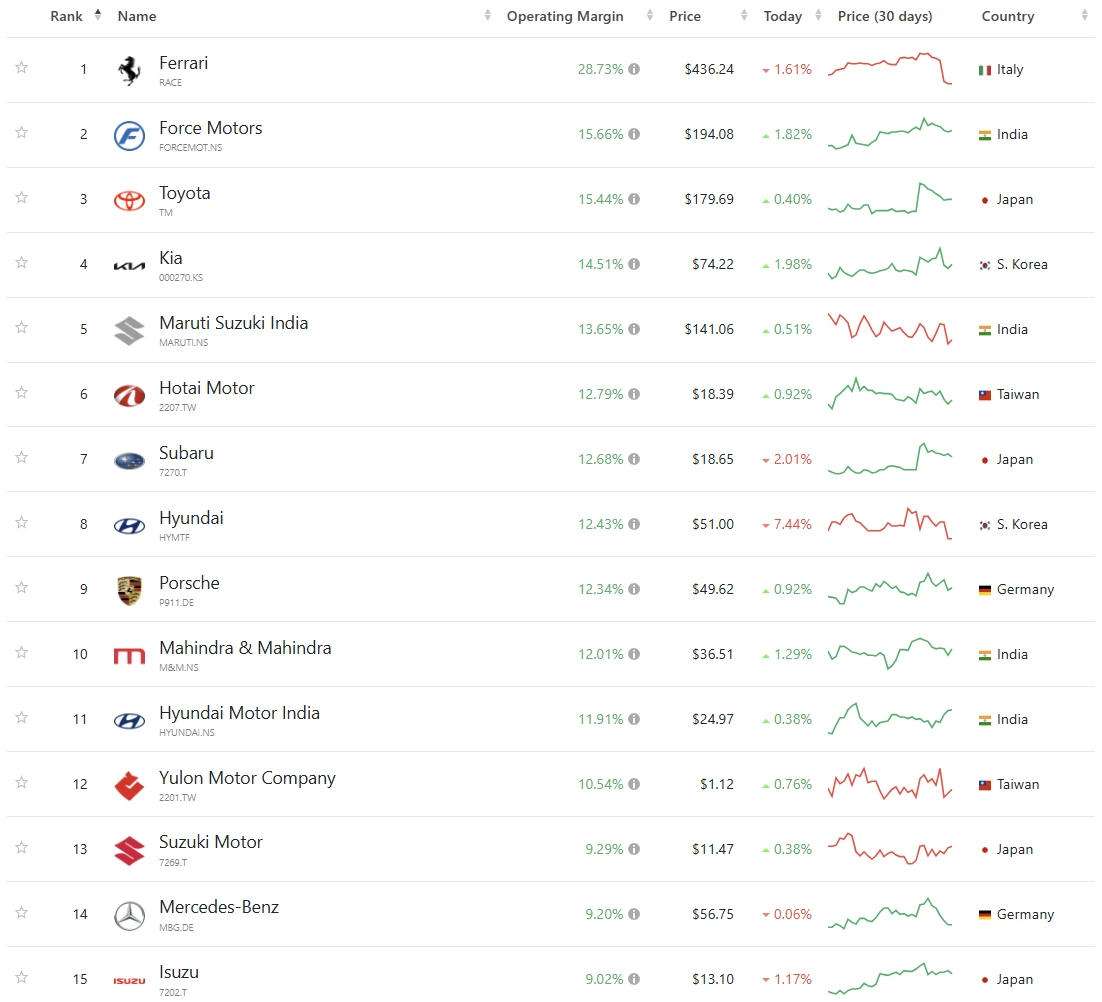Click the Yulon price $1.12
Viewport: 1102px width, 1002px height.
point(716,784)
